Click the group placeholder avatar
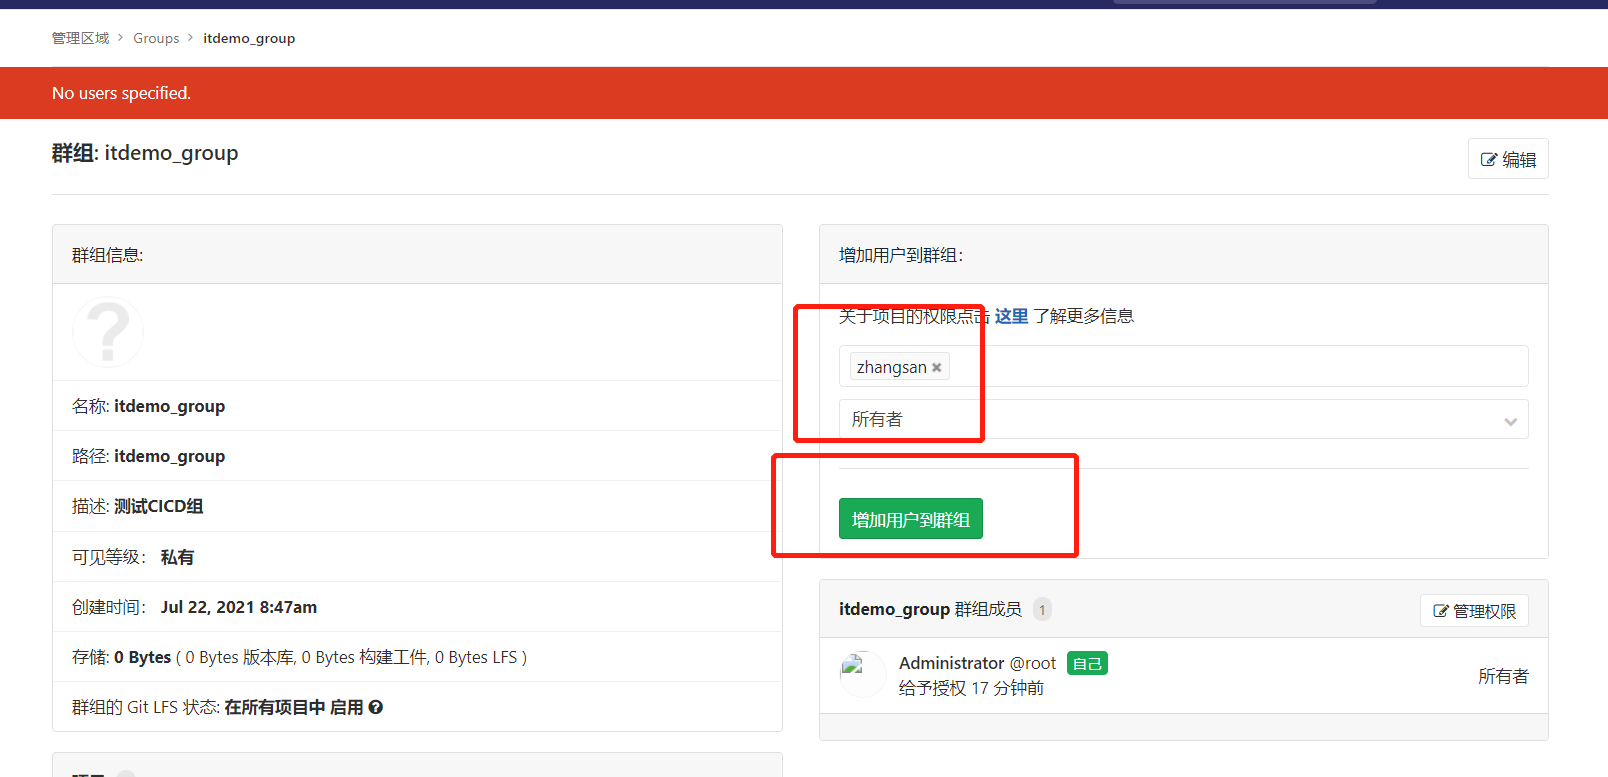Viewport: 1608px width, 777px height. (x=108, y=332)
